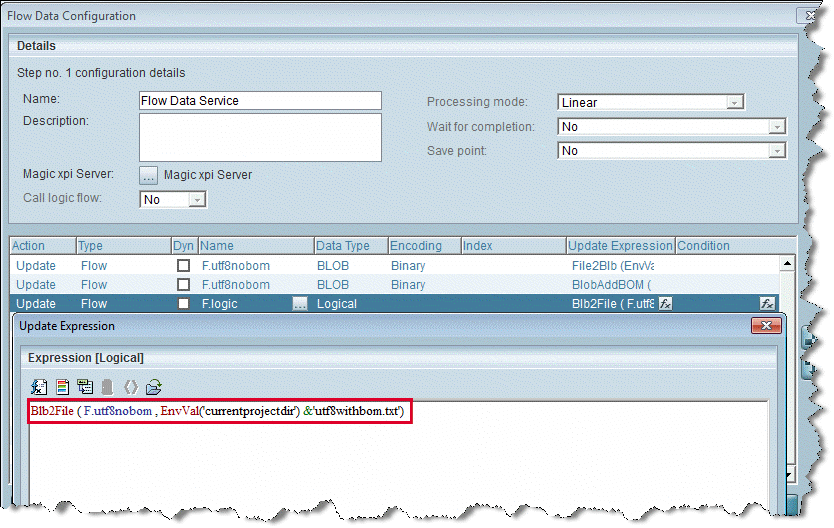Click Update action in the File2Blb row
The image size is (834, 528).
[36, 265]
